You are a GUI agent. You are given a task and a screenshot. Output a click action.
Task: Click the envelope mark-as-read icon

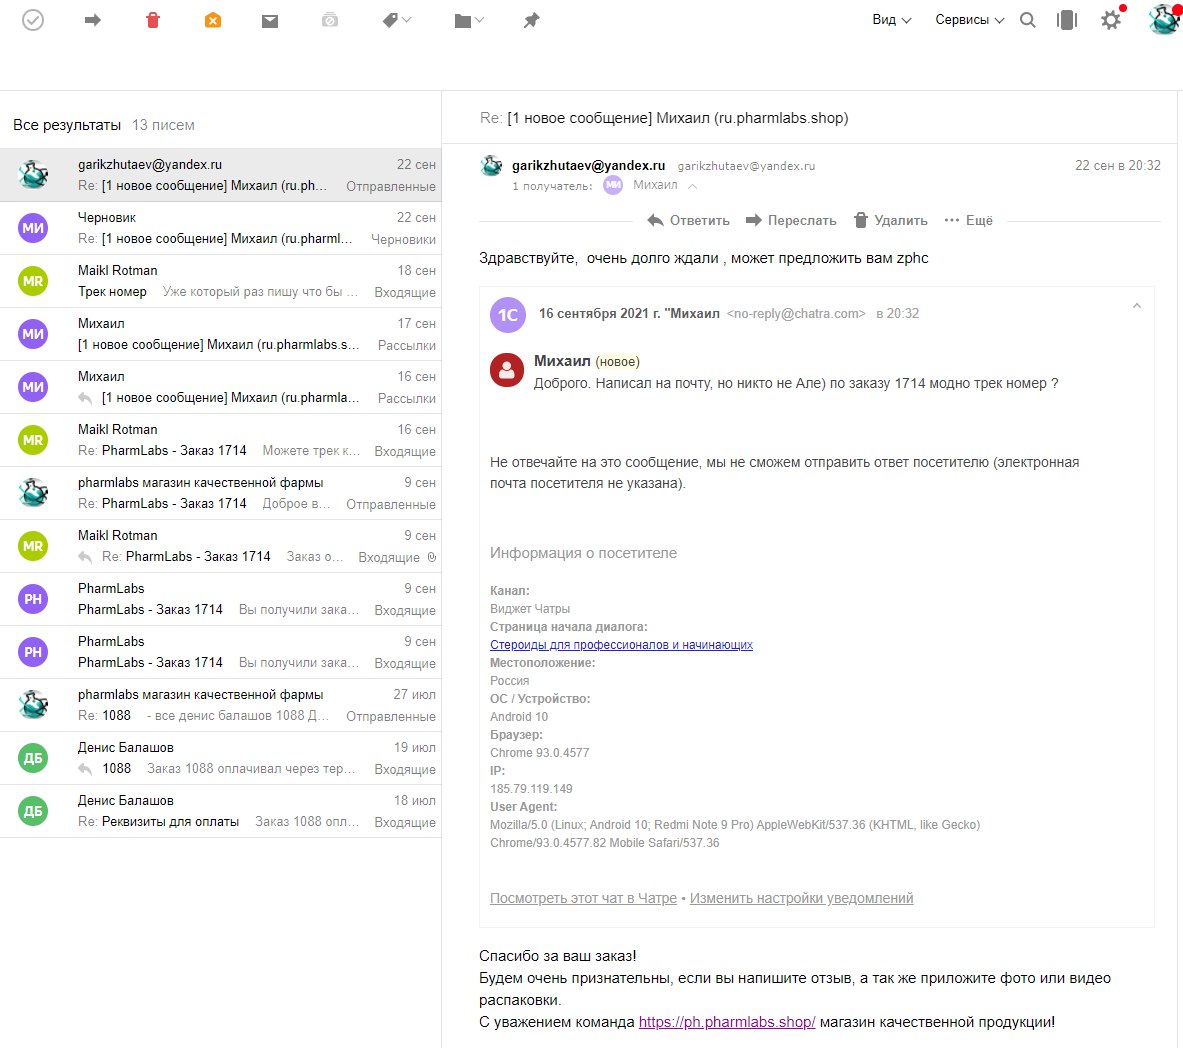(270, 20)
